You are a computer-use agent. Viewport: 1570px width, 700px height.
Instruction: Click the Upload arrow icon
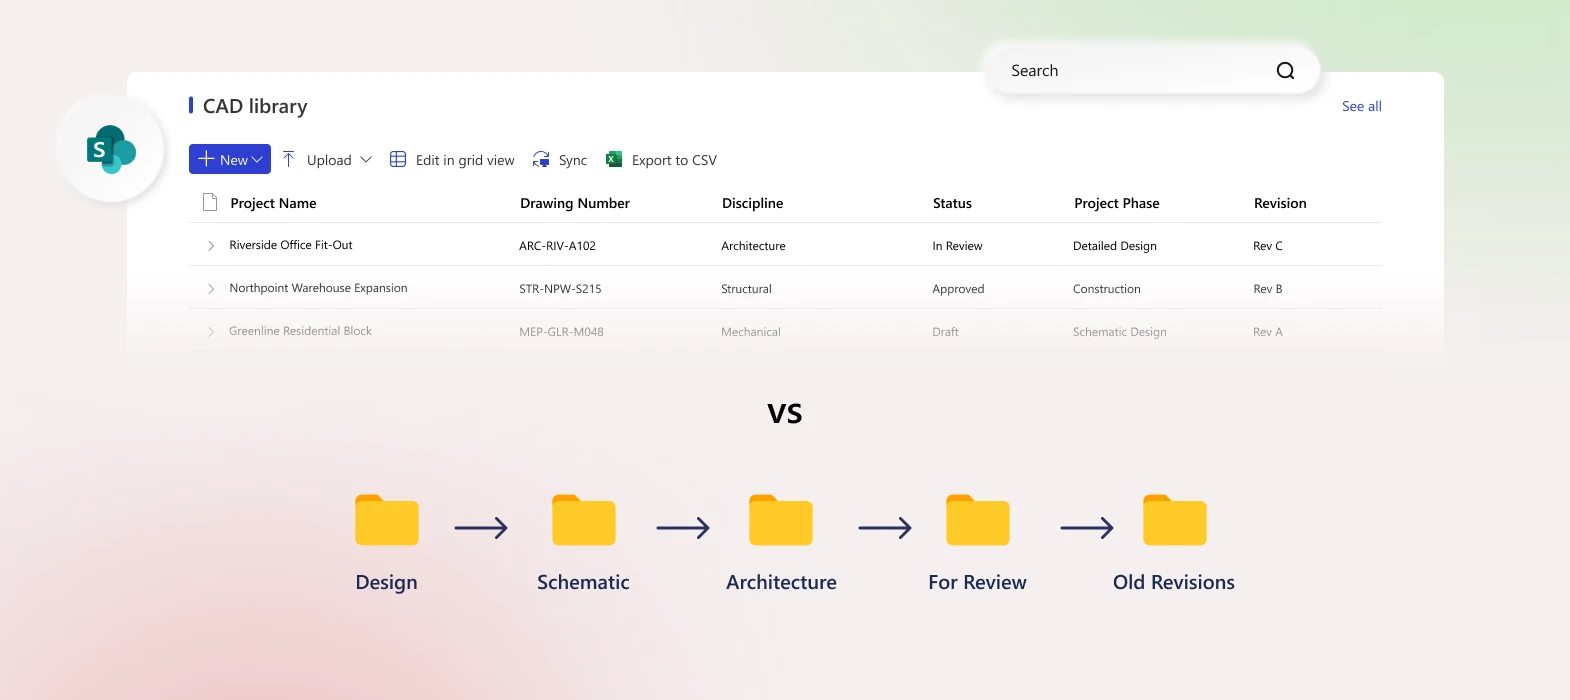pos(288,160)
